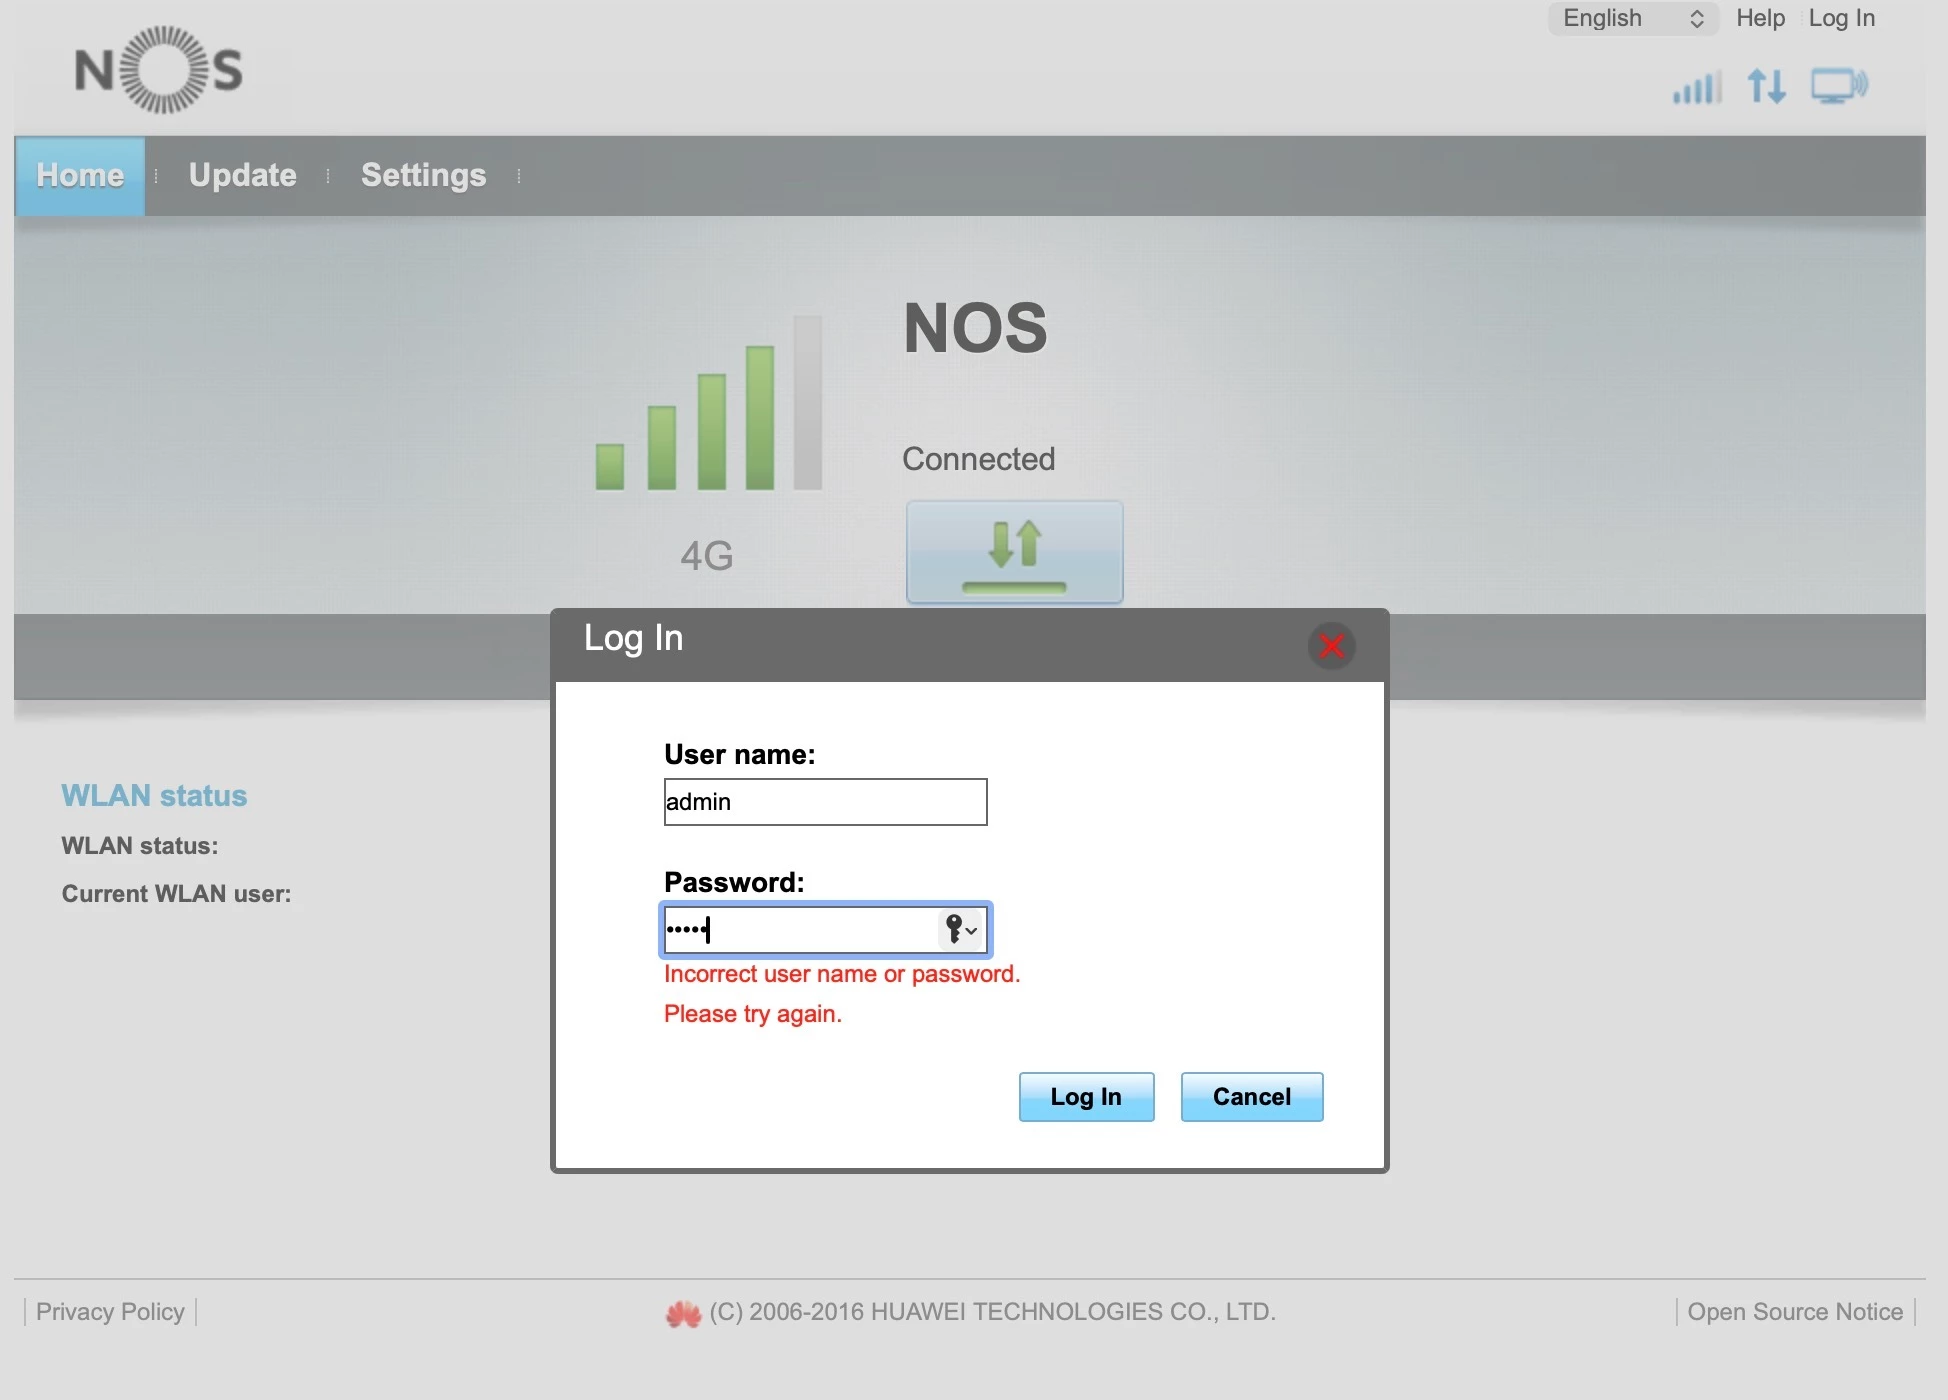Click the top-right Log In link
Image resolution: width=1948 pixels, height=1400 pixels.
[x=1841, y=19]
